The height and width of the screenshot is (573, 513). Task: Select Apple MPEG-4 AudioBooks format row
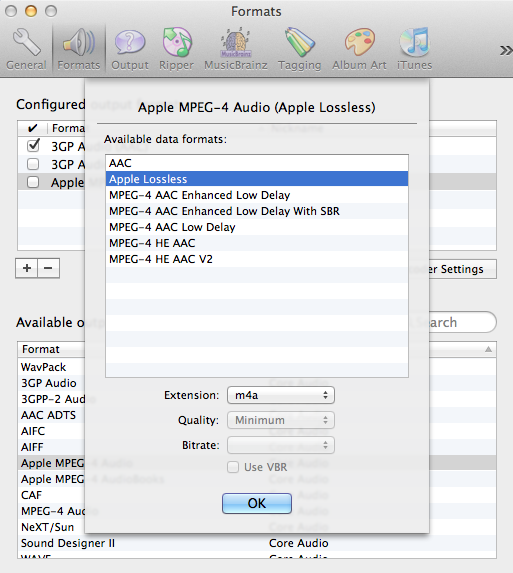(51, 479)
